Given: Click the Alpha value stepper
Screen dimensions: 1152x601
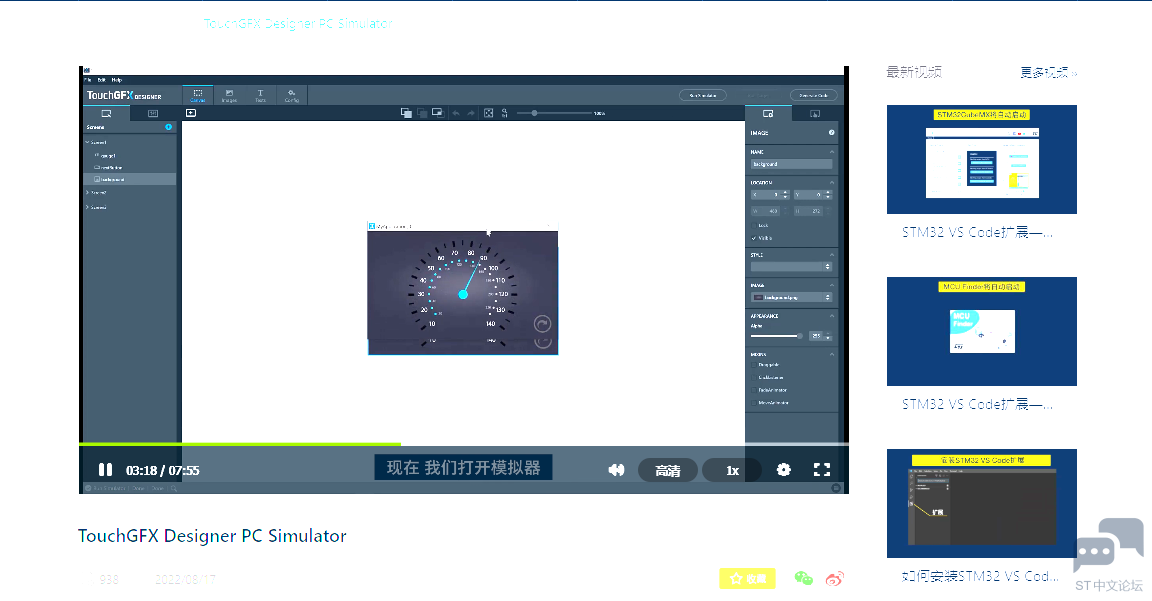Looking at the screenshot, I should click(x=829, y=336).
